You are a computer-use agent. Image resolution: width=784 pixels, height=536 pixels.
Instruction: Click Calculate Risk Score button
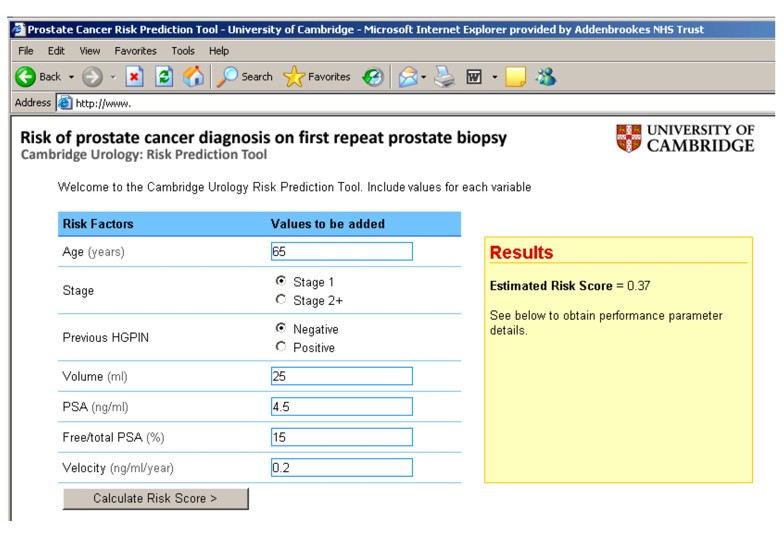coord(156,498)
